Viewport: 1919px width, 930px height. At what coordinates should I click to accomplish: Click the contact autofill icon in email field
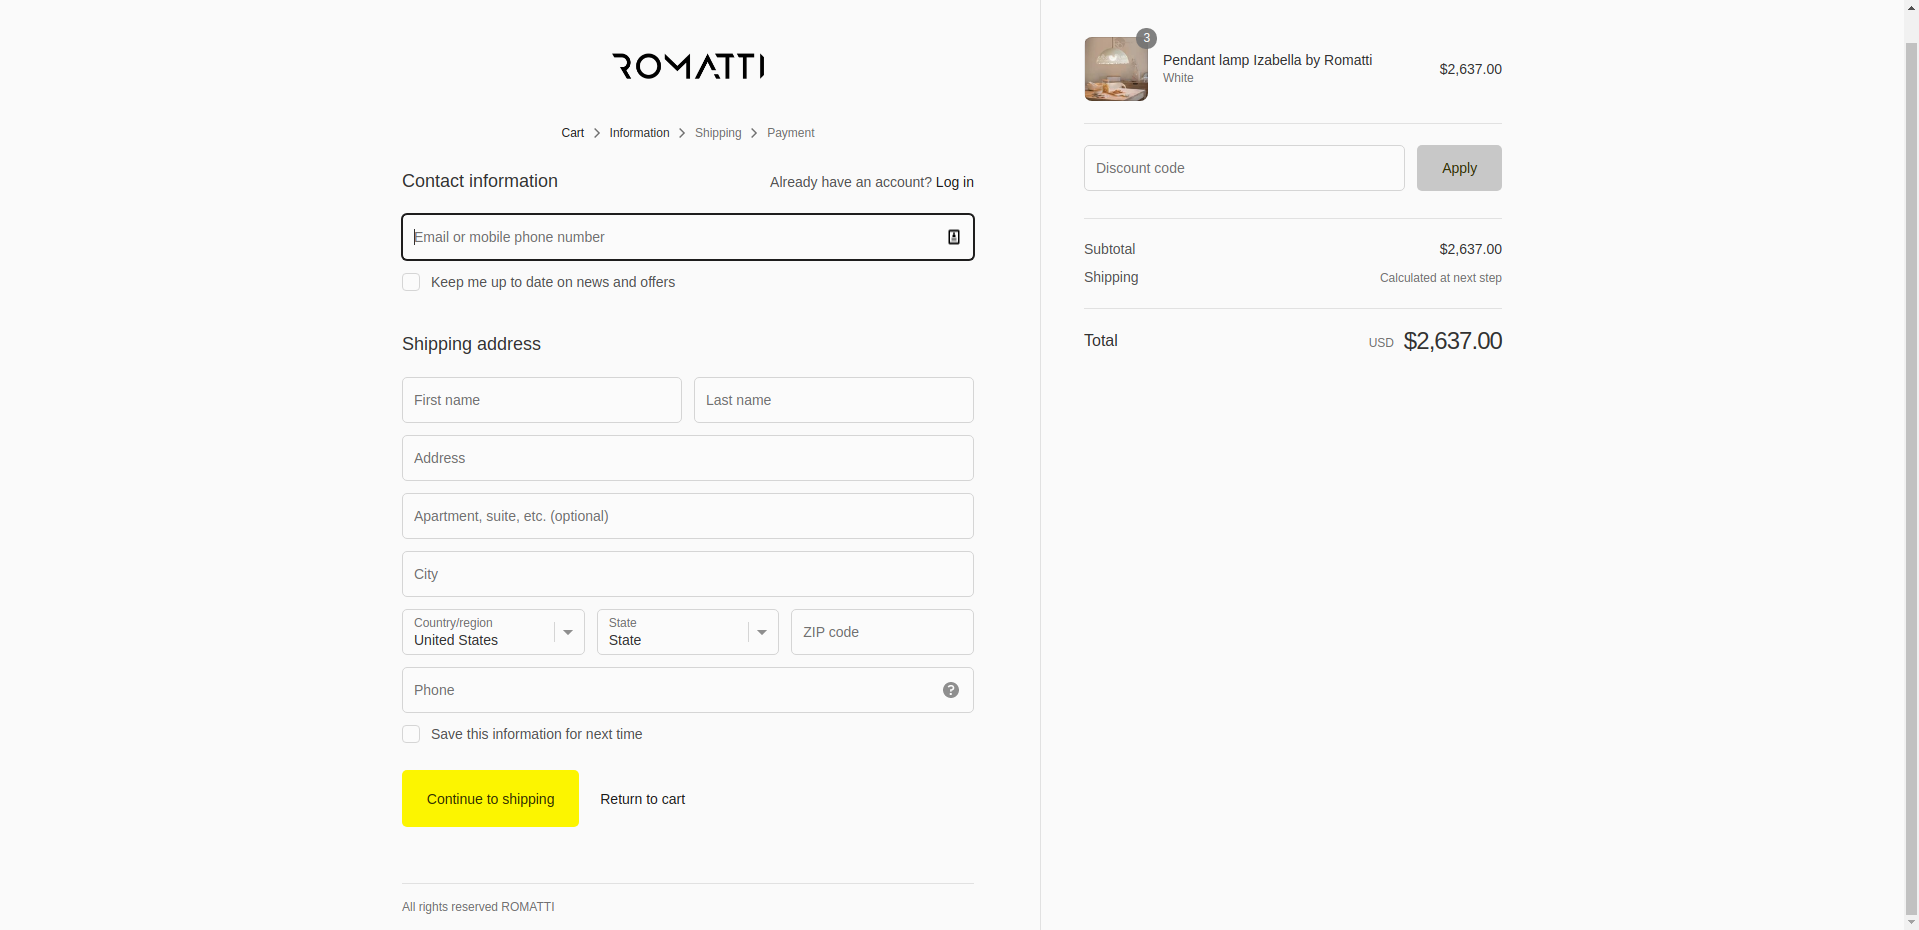click(952, 237)
